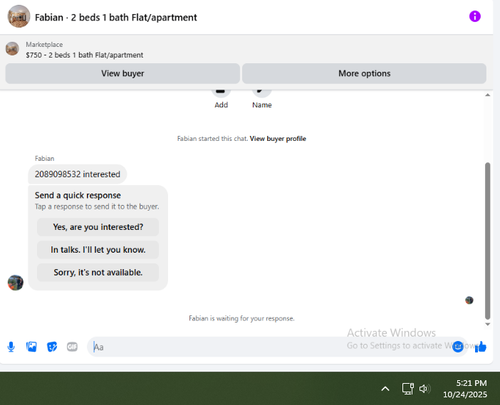Send 'Sorry, it's not available.' response
Screen dimensions: 500x405
98,272
